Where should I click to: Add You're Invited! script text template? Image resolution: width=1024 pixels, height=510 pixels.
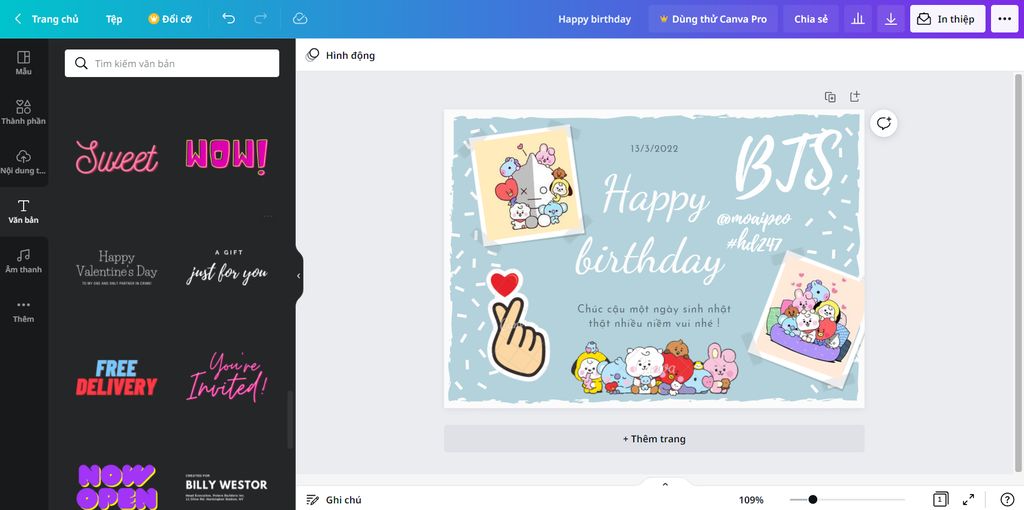[x=227, y=378]
